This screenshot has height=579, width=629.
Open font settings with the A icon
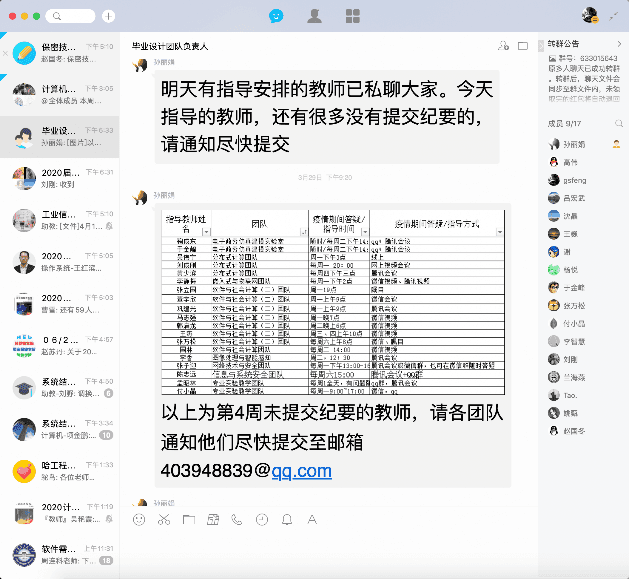click(312, 520)
